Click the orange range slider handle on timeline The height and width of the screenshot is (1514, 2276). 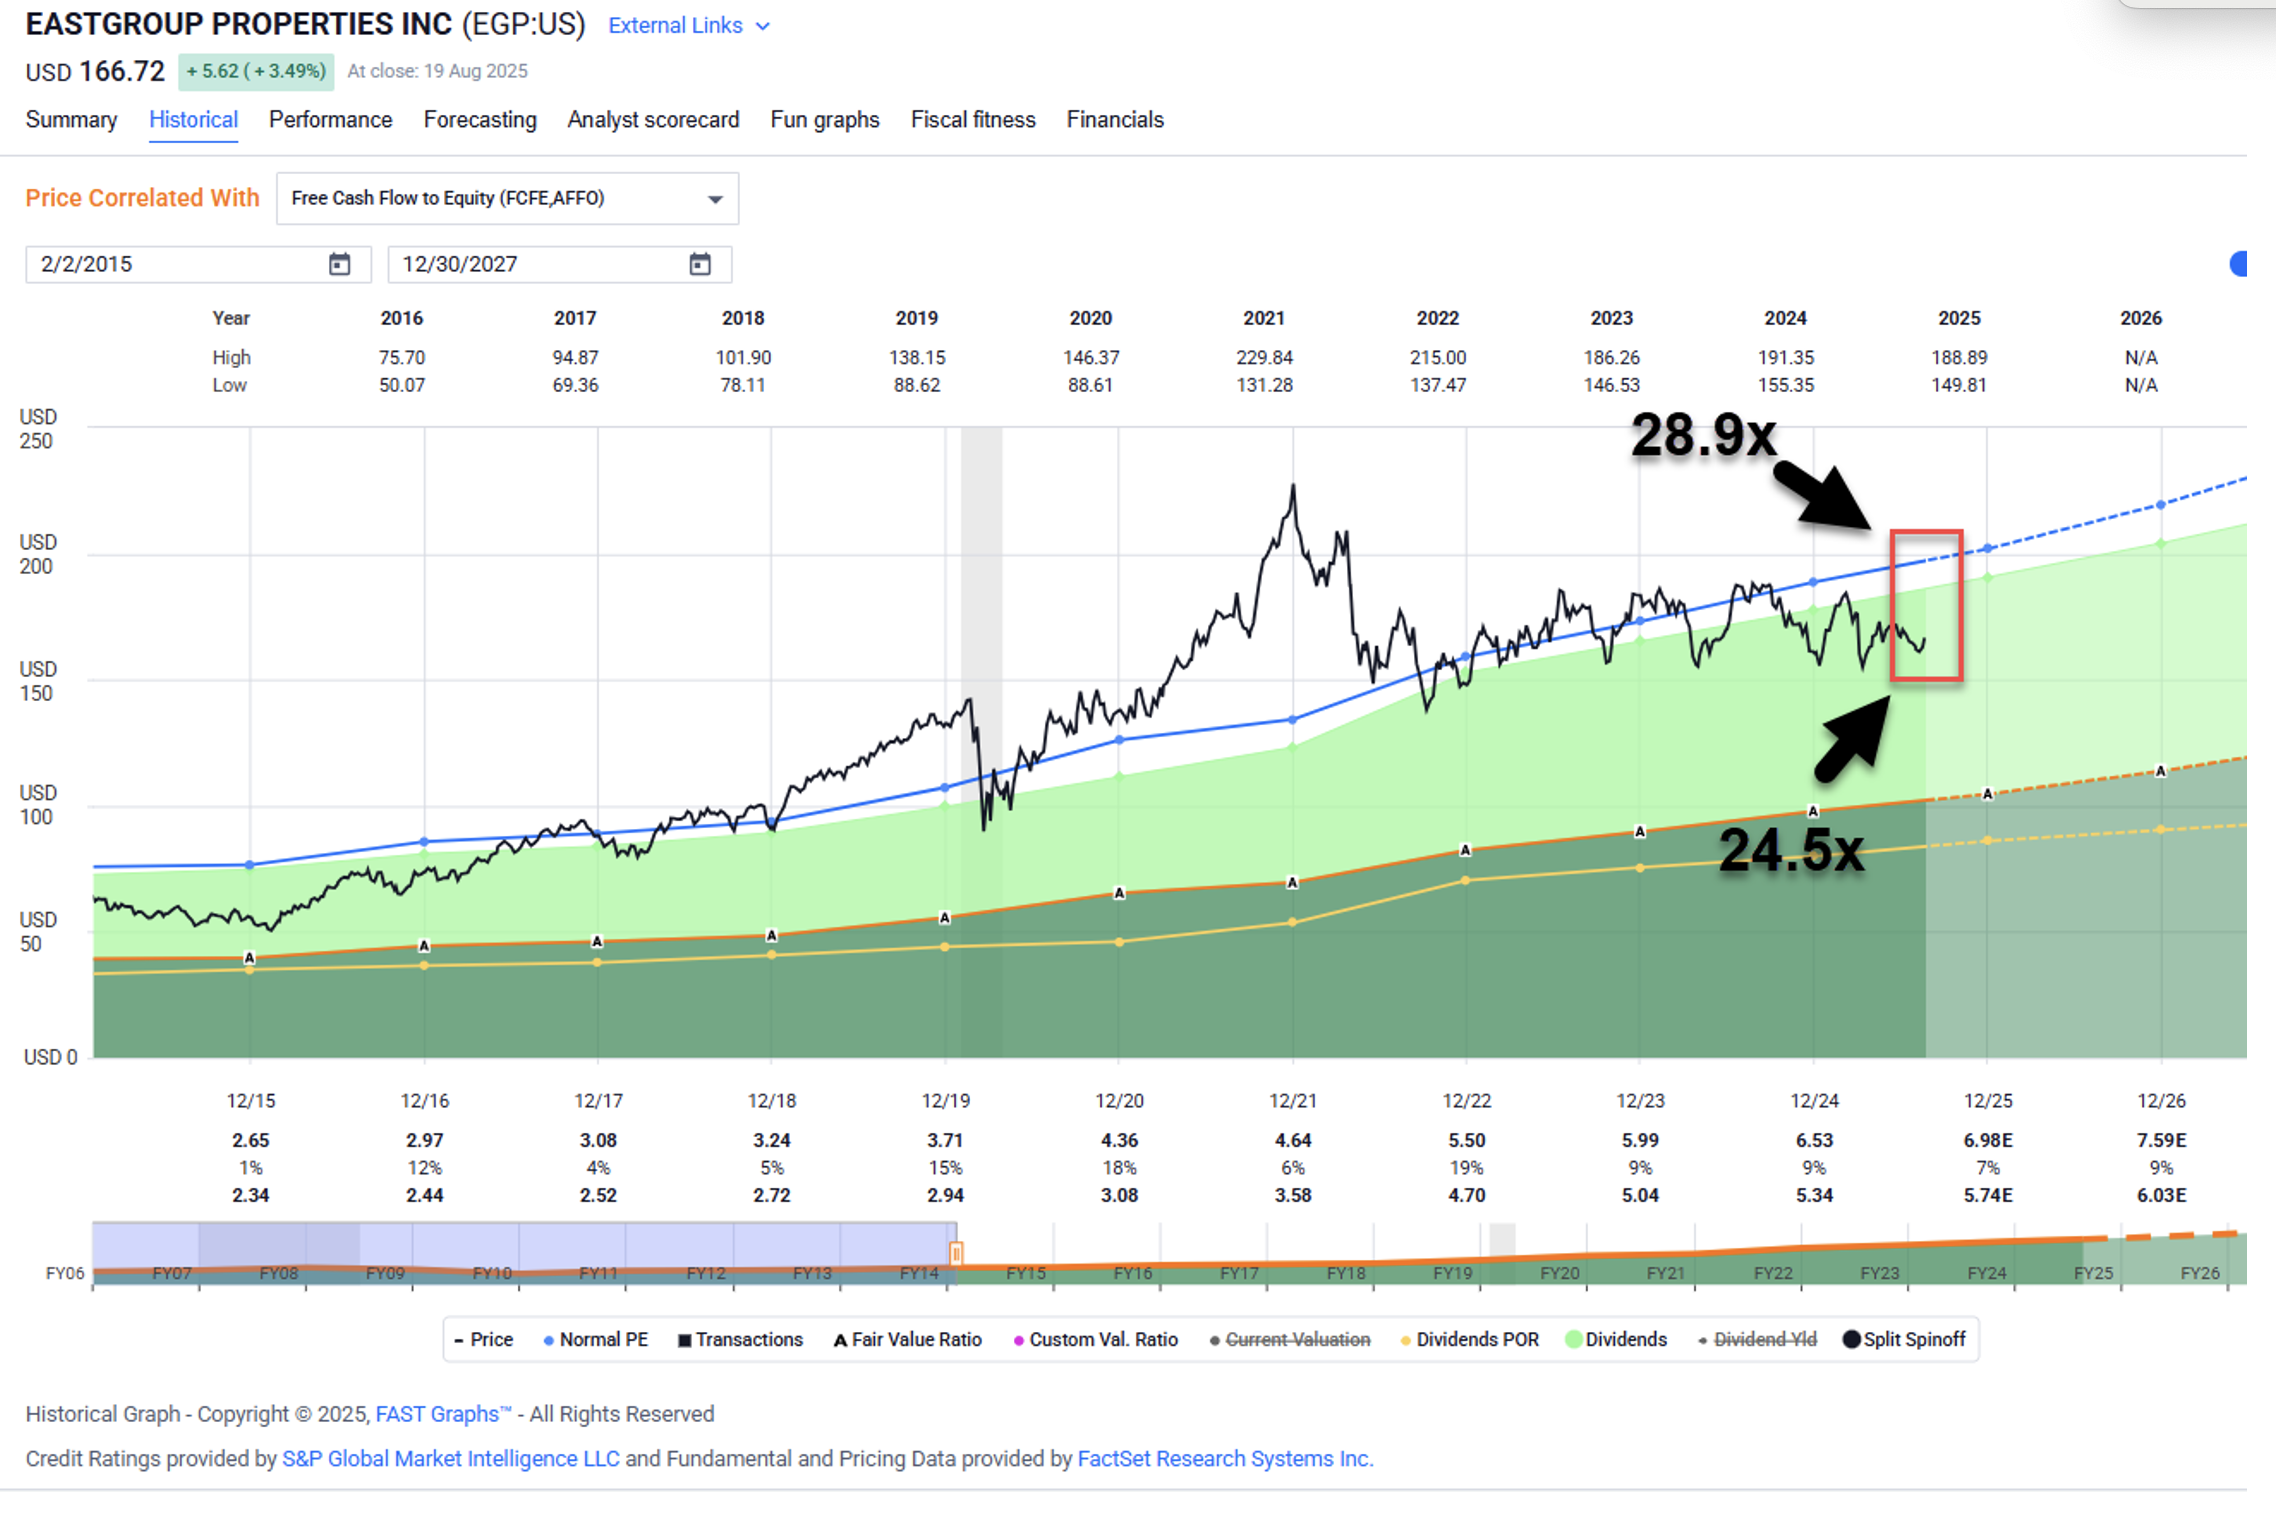point(956,1253)
